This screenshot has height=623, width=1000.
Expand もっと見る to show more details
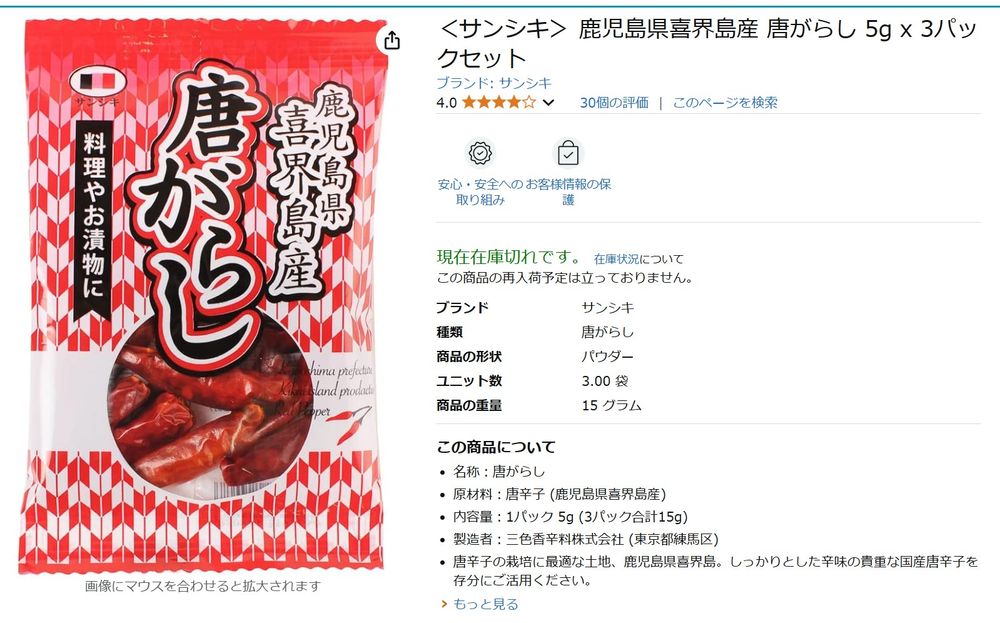[485, 603]
